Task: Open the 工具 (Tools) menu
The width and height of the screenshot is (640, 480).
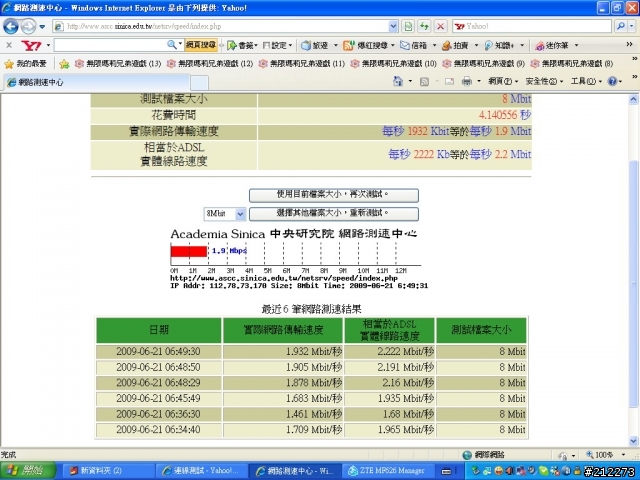Action: pyautogui.click(x=586, y=82)
